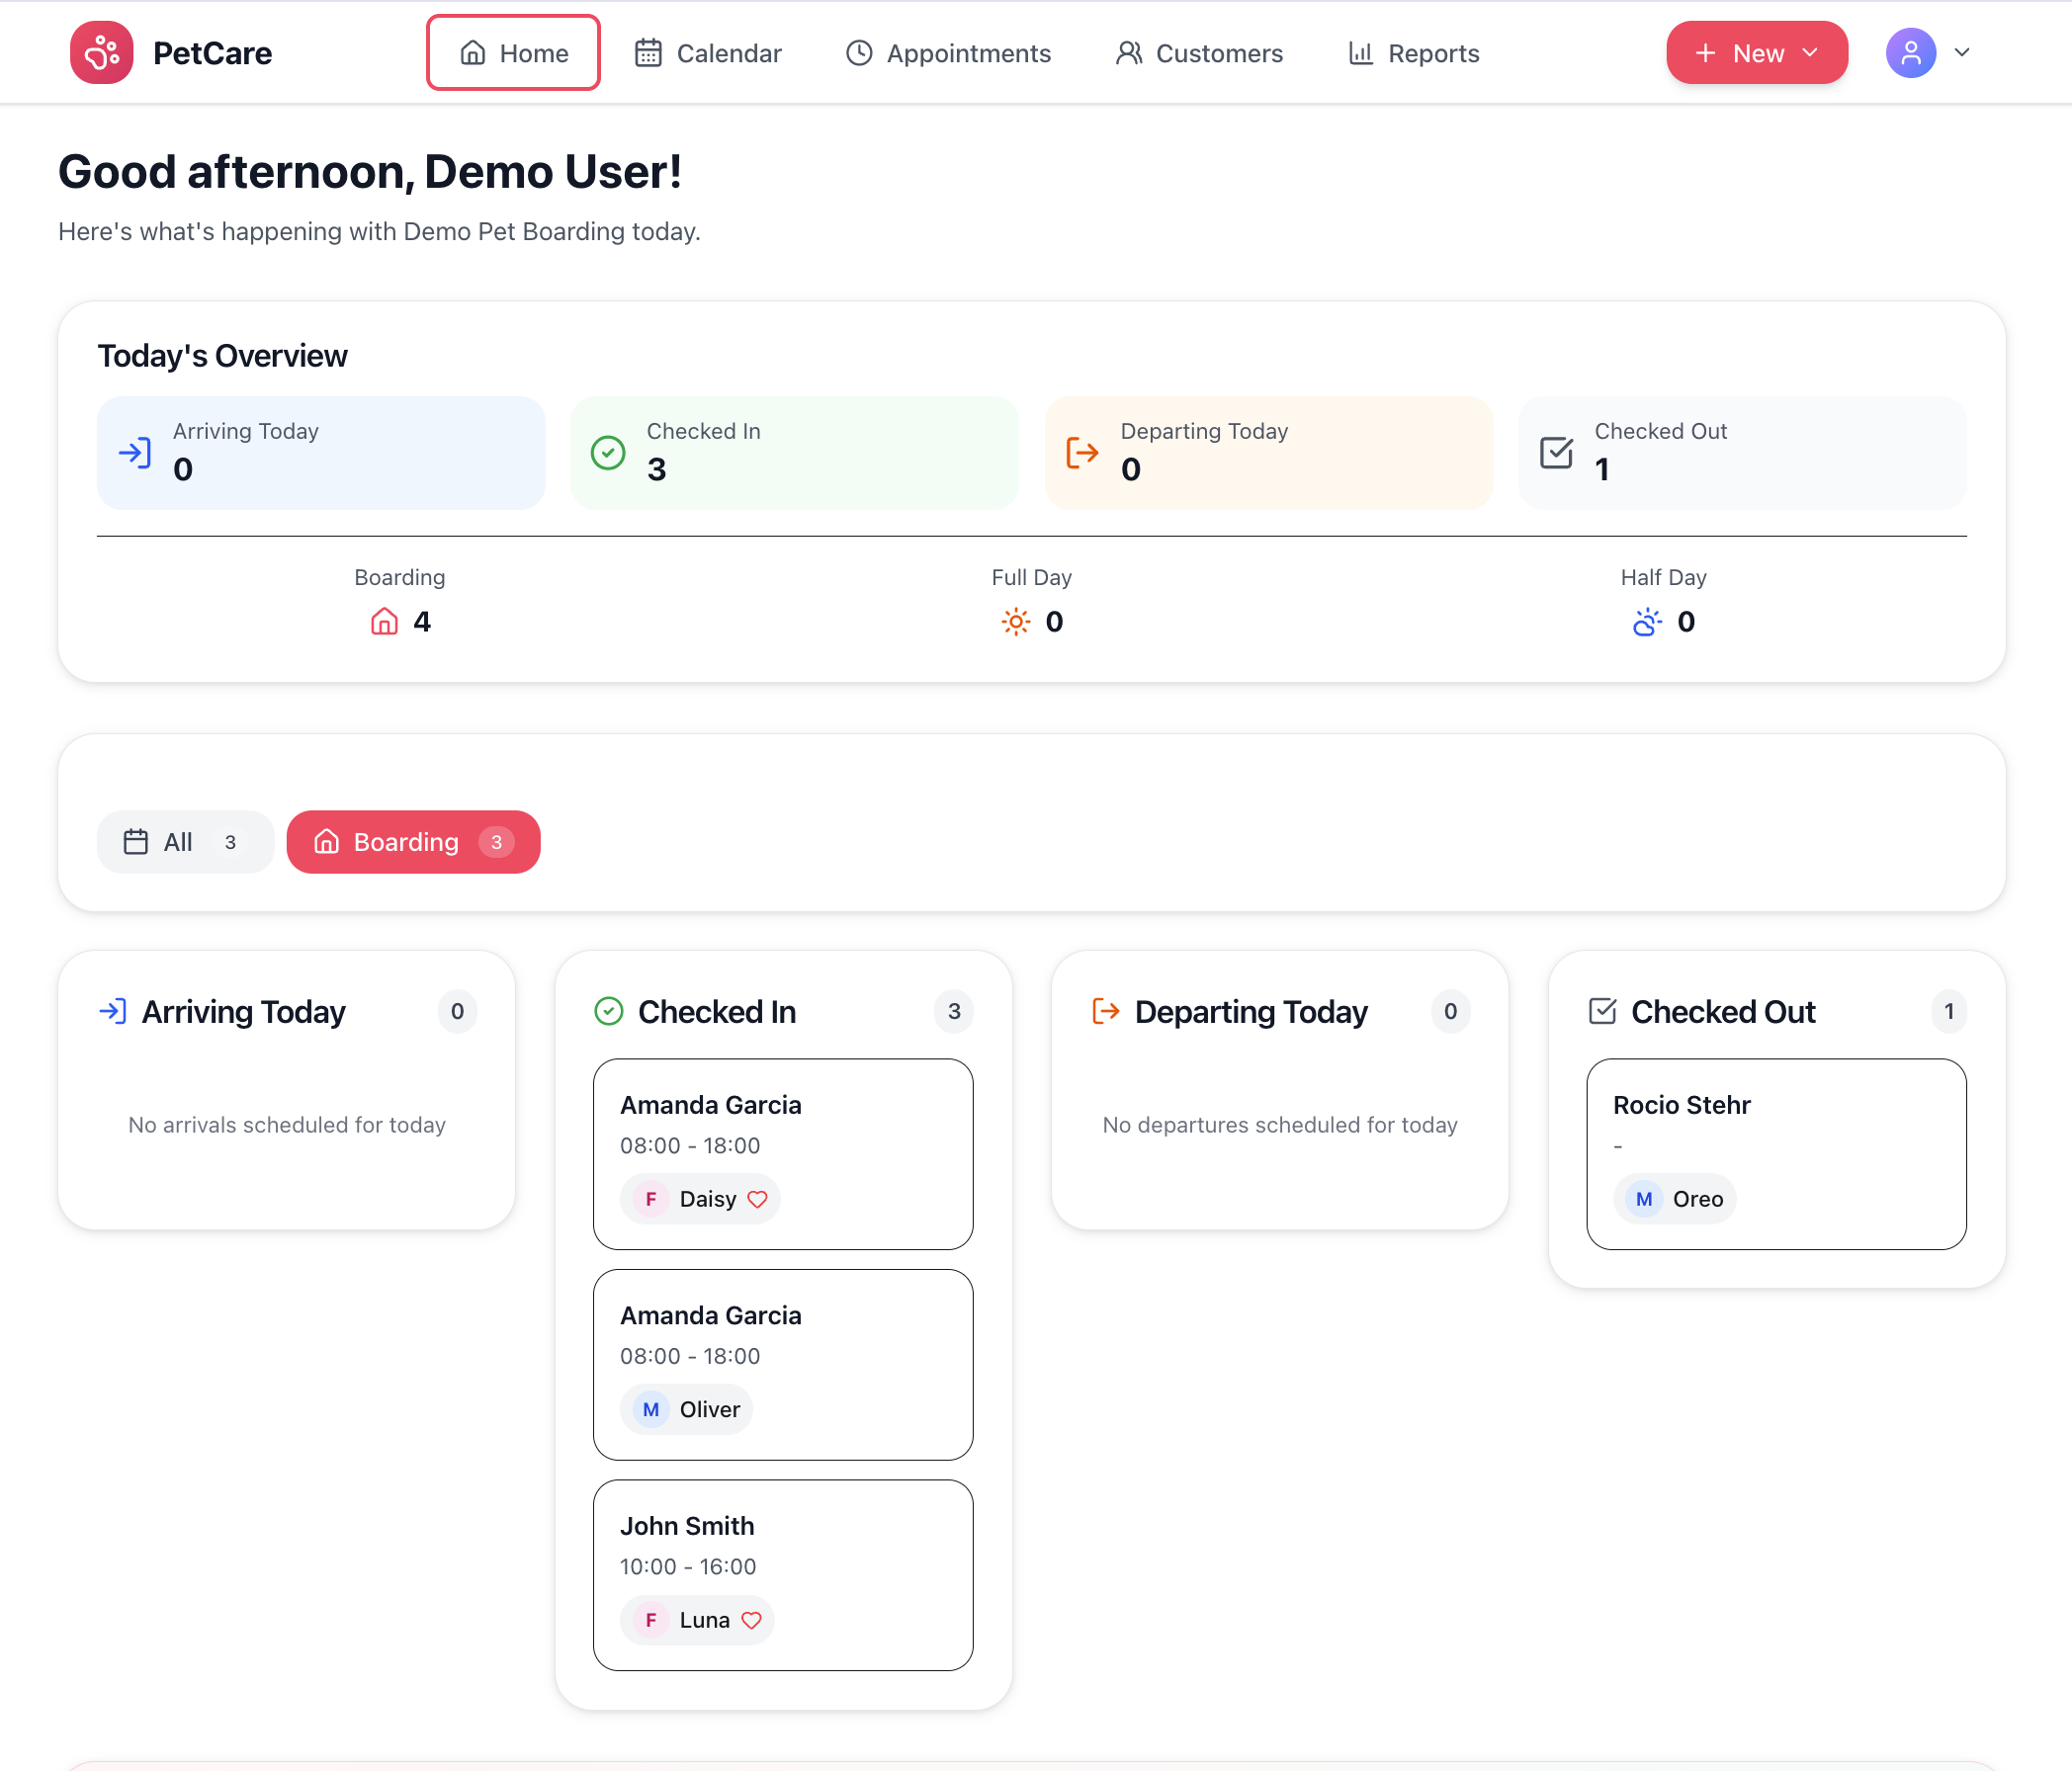
Task: Open John Smith's appointment card
Action: (783, 1574)
